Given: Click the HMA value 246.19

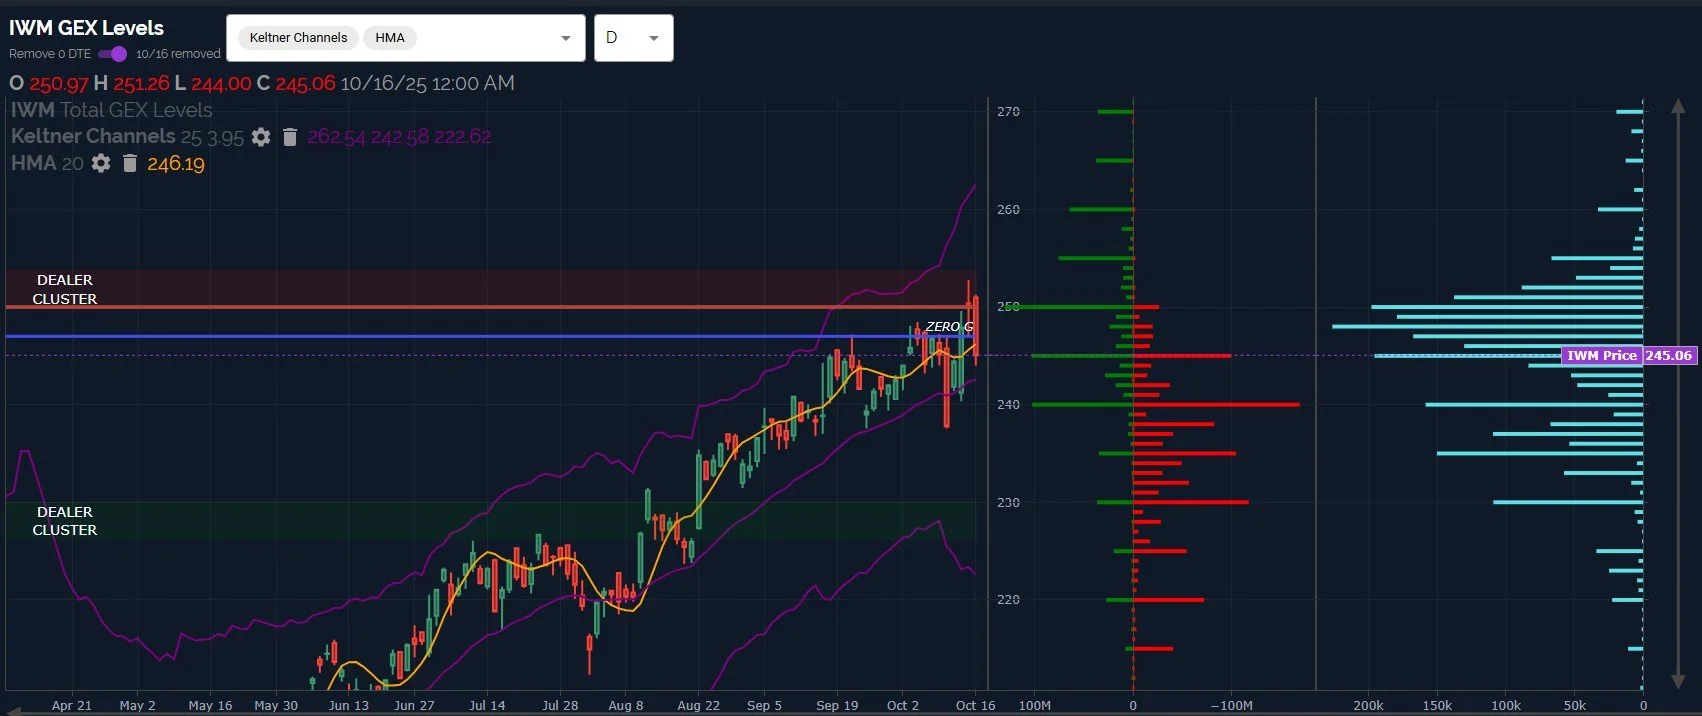Looking at the screenshot, I should 176,164.
